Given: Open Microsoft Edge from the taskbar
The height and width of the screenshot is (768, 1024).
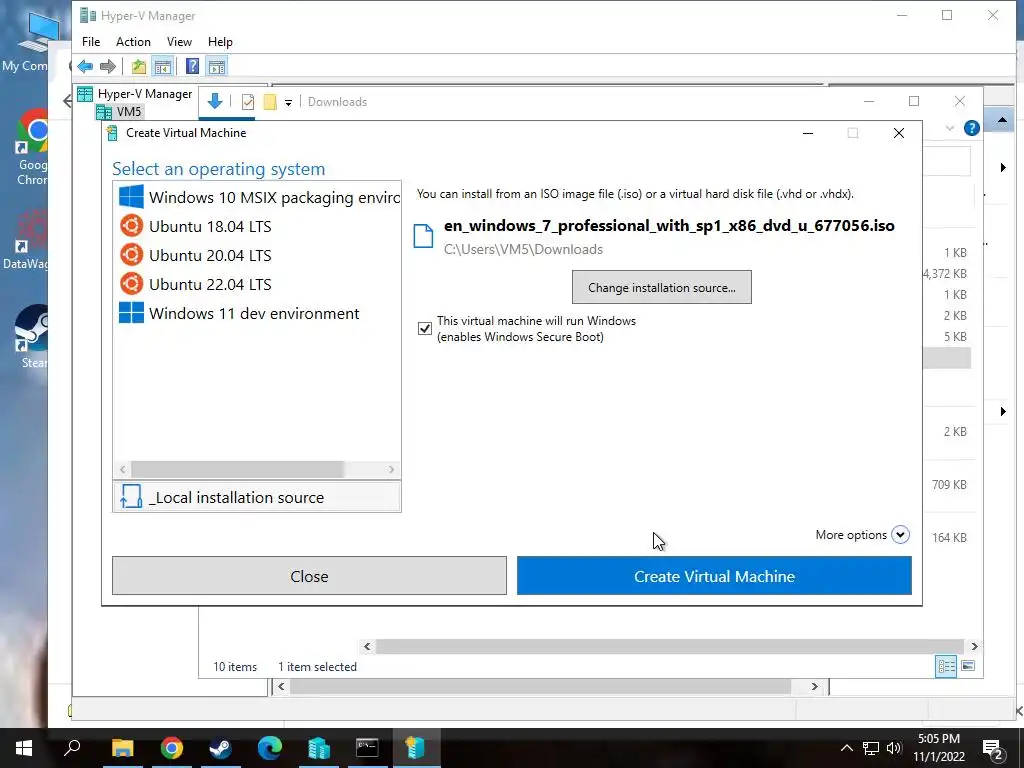Looking at the screenshot, I should click(270, 748).
